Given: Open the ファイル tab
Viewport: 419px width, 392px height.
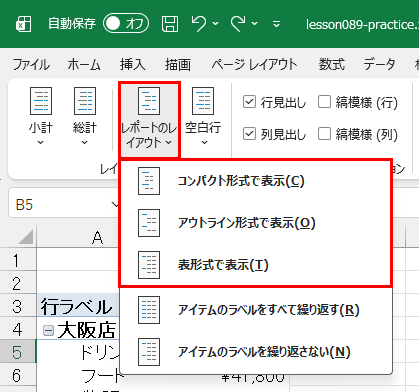Looking at the screenshot, I should coord(31,64).
